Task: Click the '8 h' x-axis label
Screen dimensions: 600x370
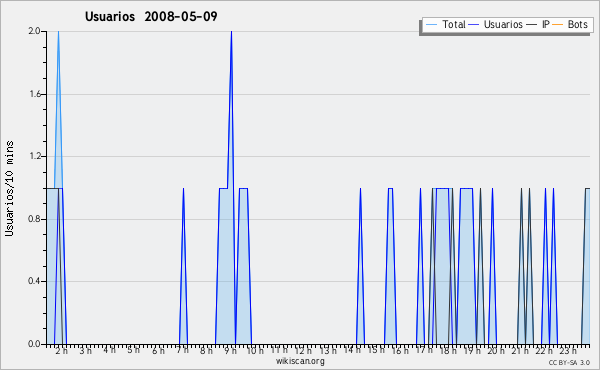Action: (x=206, y=350)
